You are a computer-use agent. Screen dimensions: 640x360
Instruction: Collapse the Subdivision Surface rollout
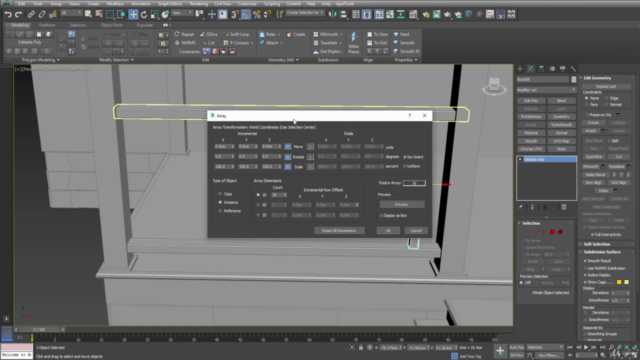point(602,252)
